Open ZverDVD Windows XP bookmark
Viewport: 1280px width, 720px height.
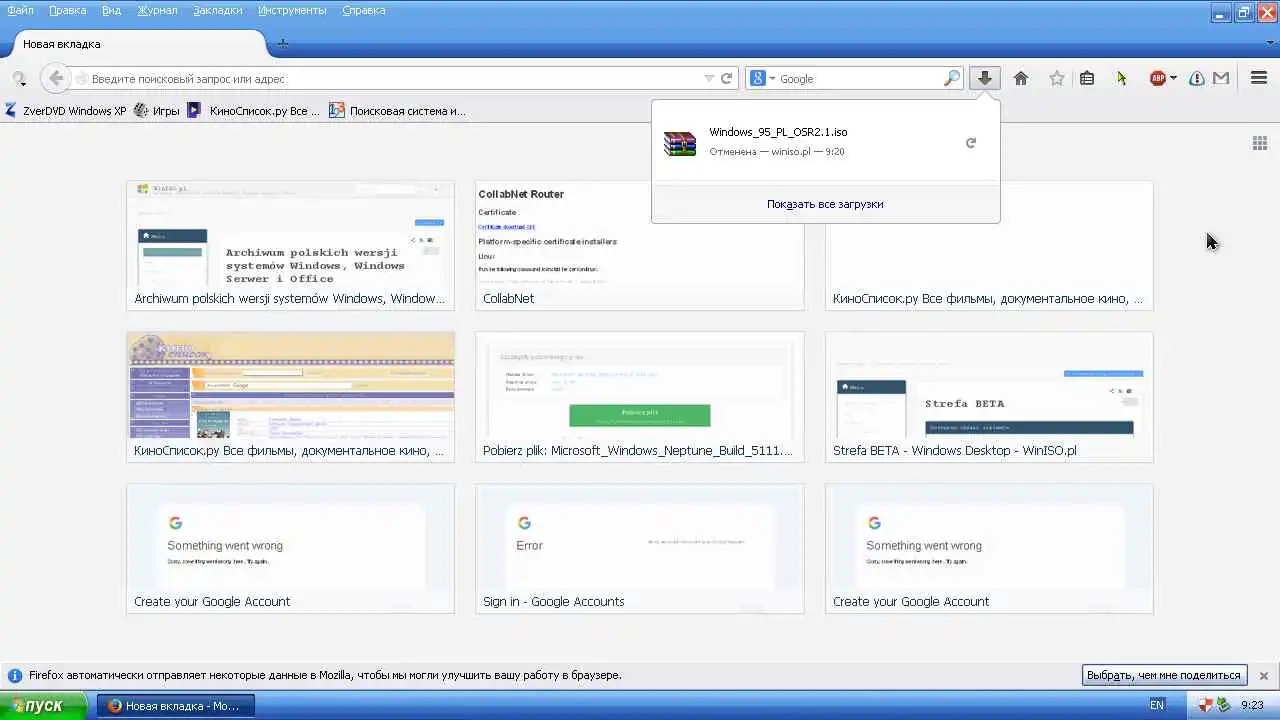66,111
